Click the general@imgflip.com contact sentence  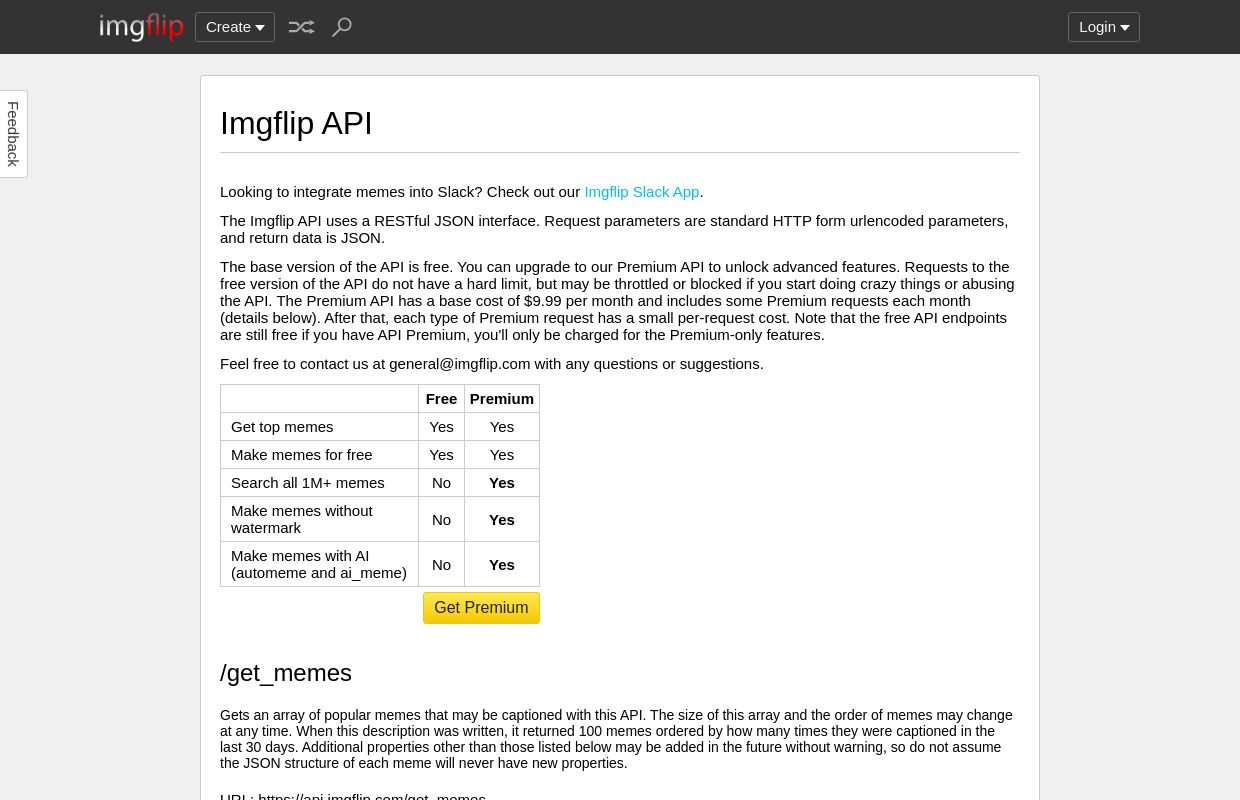[492, 364]
